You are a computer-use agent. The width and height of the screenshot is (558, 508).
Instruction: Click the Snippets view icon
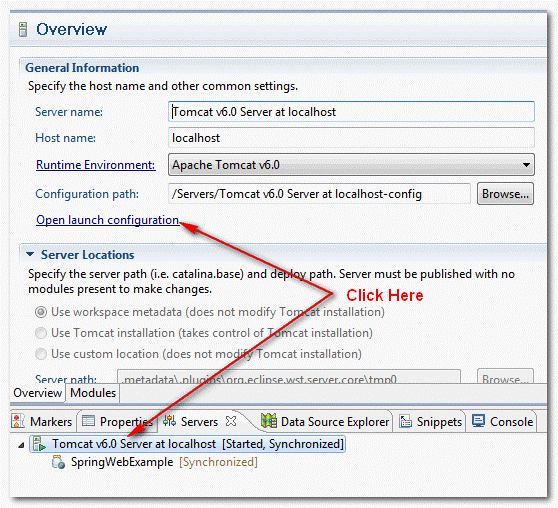406,421
